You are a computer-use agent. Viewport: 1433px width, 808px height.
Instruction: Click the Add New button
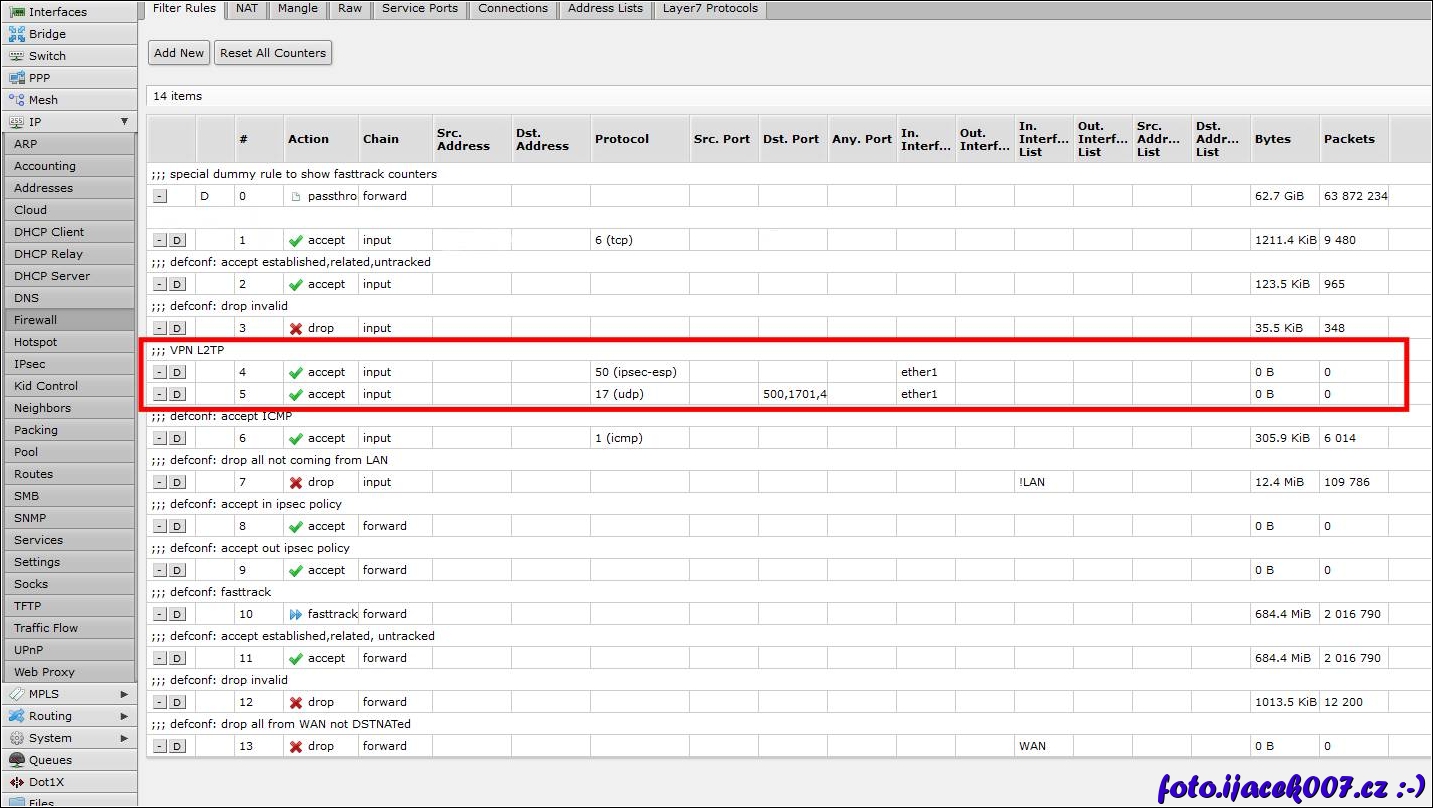[x=179, y=53]
